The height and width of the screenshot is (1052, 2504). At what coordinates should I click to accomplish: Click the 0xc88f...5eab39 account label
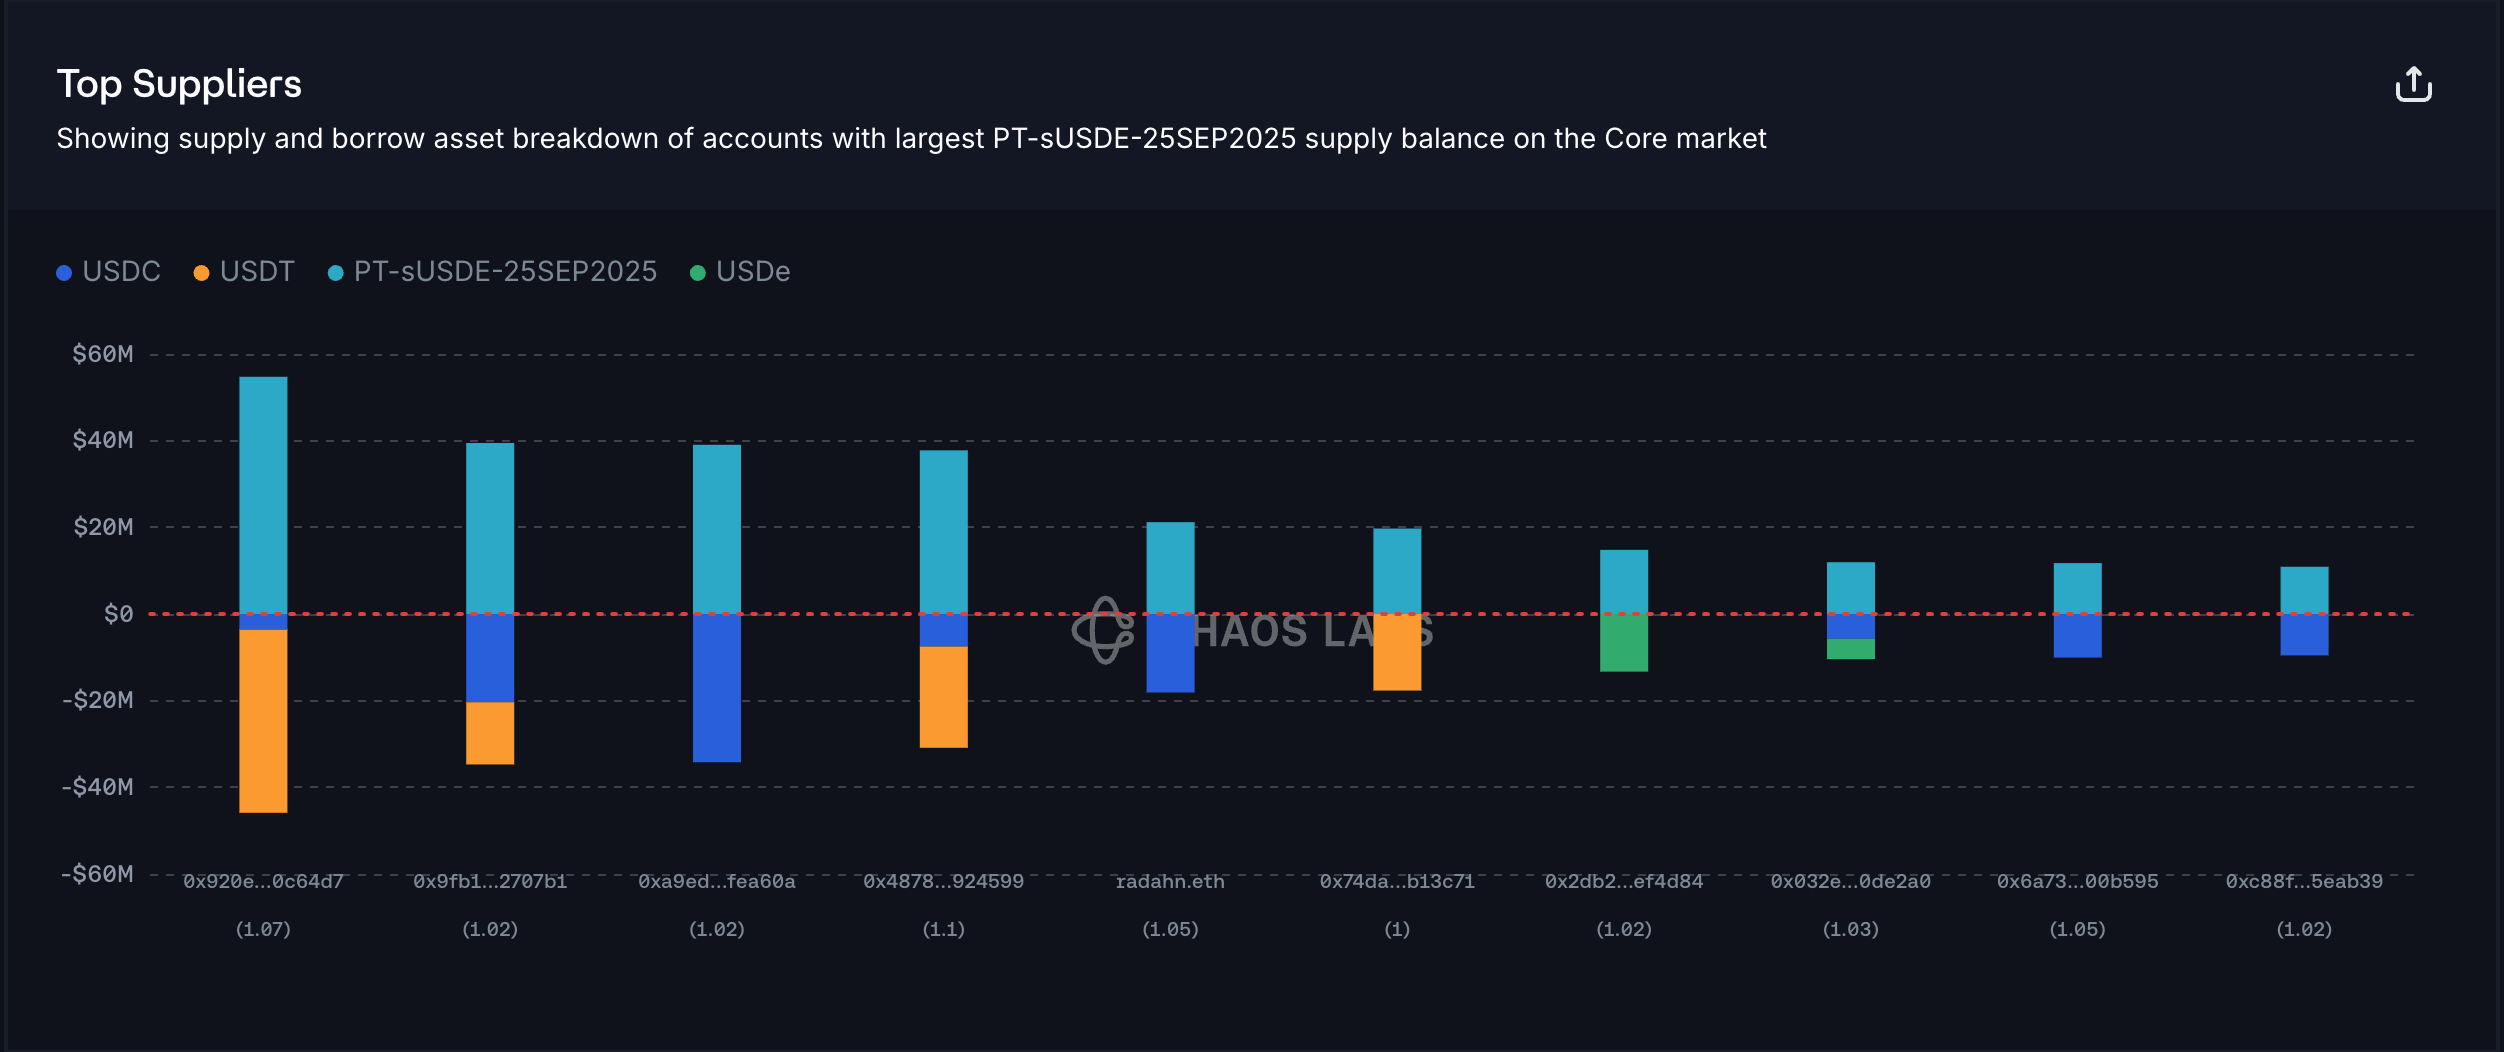[2304, 882]
